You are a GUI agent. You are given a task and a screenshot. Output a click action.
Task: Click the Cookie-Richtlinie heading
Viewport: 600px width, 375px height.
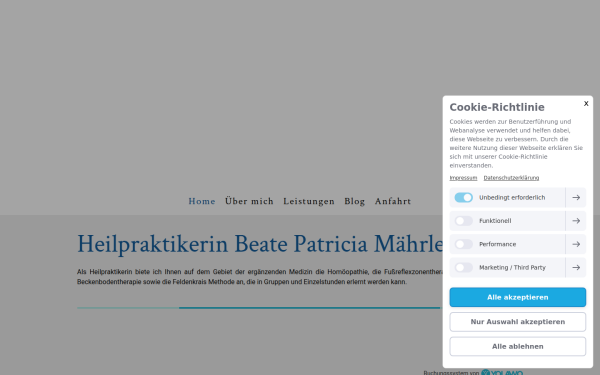pyautogui.click(x=497, y=107)
